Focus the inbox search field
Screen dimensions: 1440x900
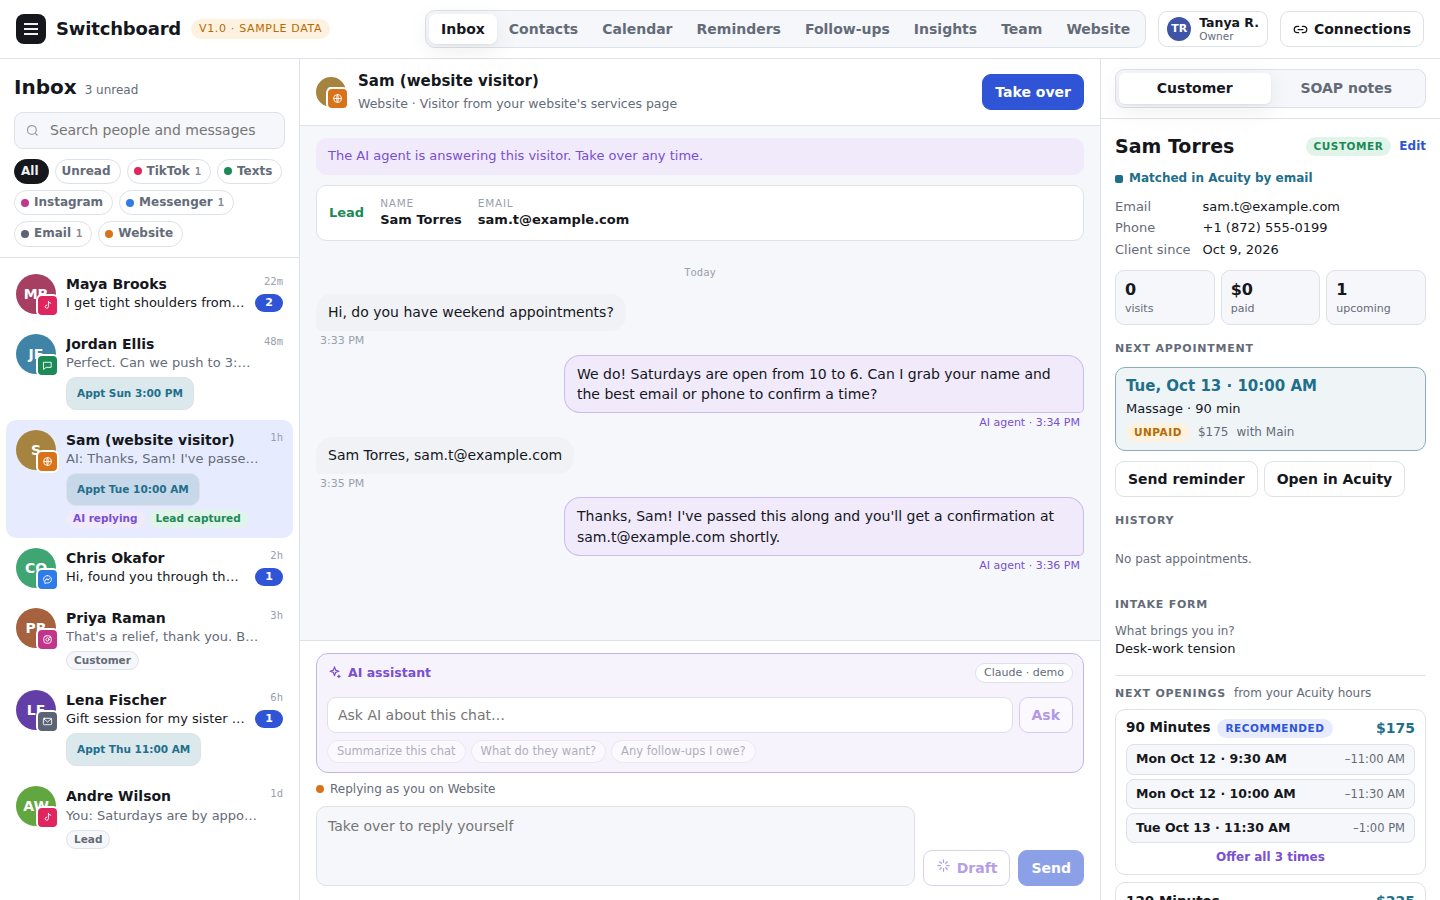pos(149,130)
